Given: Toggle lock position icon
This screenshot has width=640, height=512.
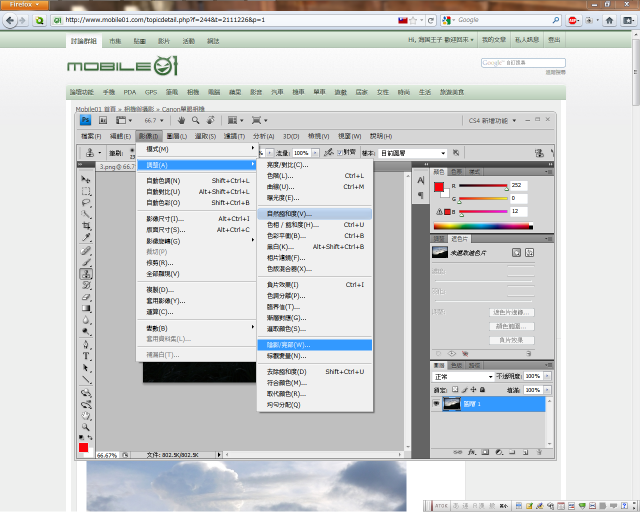Looking at the screenshot, I should point(473,390).
